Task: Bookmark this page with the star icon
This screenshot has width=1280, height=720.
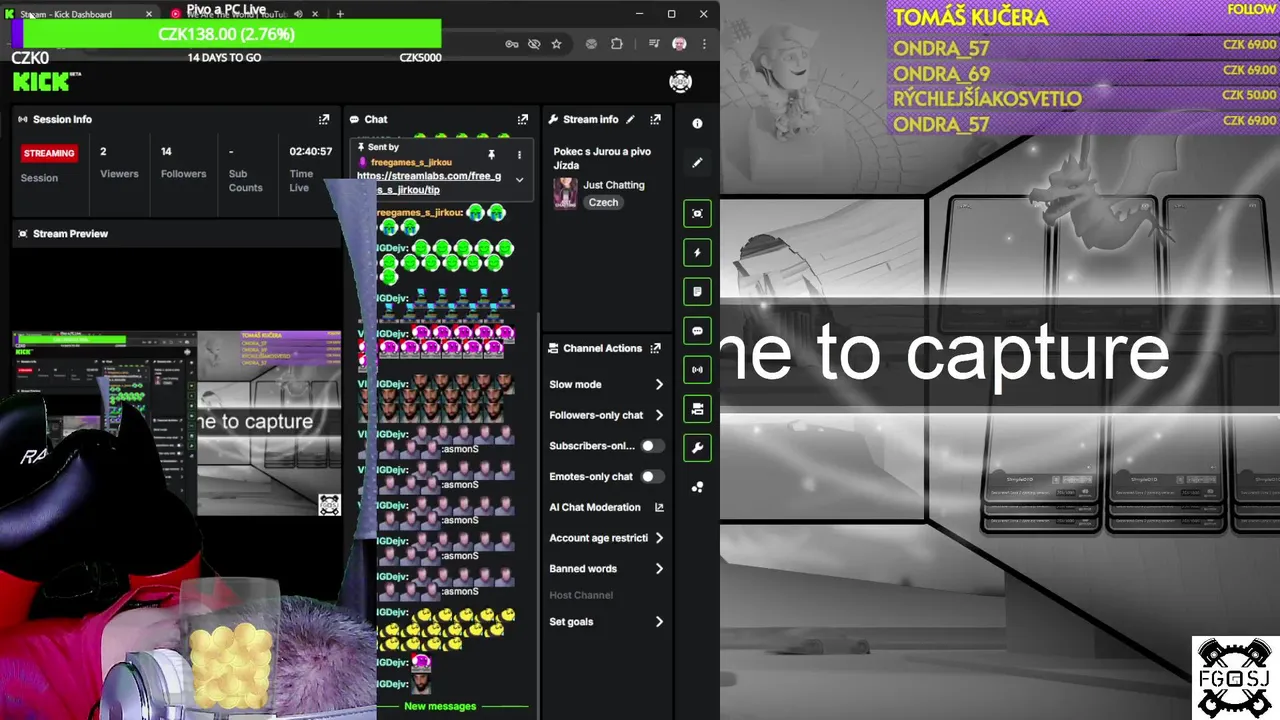Action: pyautogui.click(x=556, y=44)
